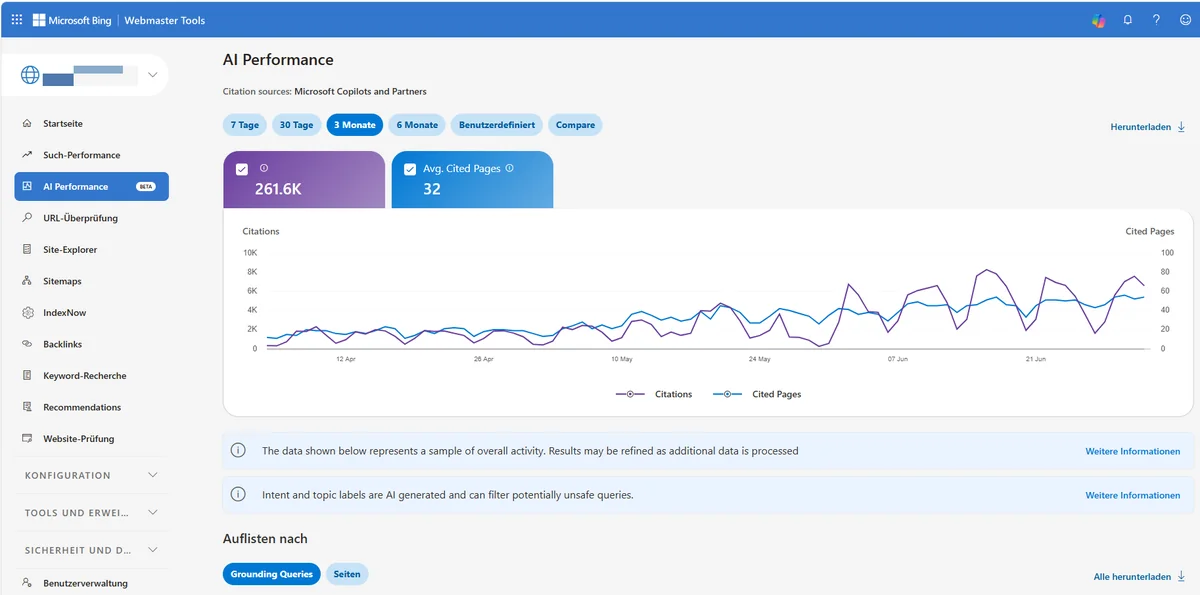Screen dimensions: 1200x595
Task: Click the Herunterladen download arrow icon
Action: pyautogui.click(x=1181, y=127)
